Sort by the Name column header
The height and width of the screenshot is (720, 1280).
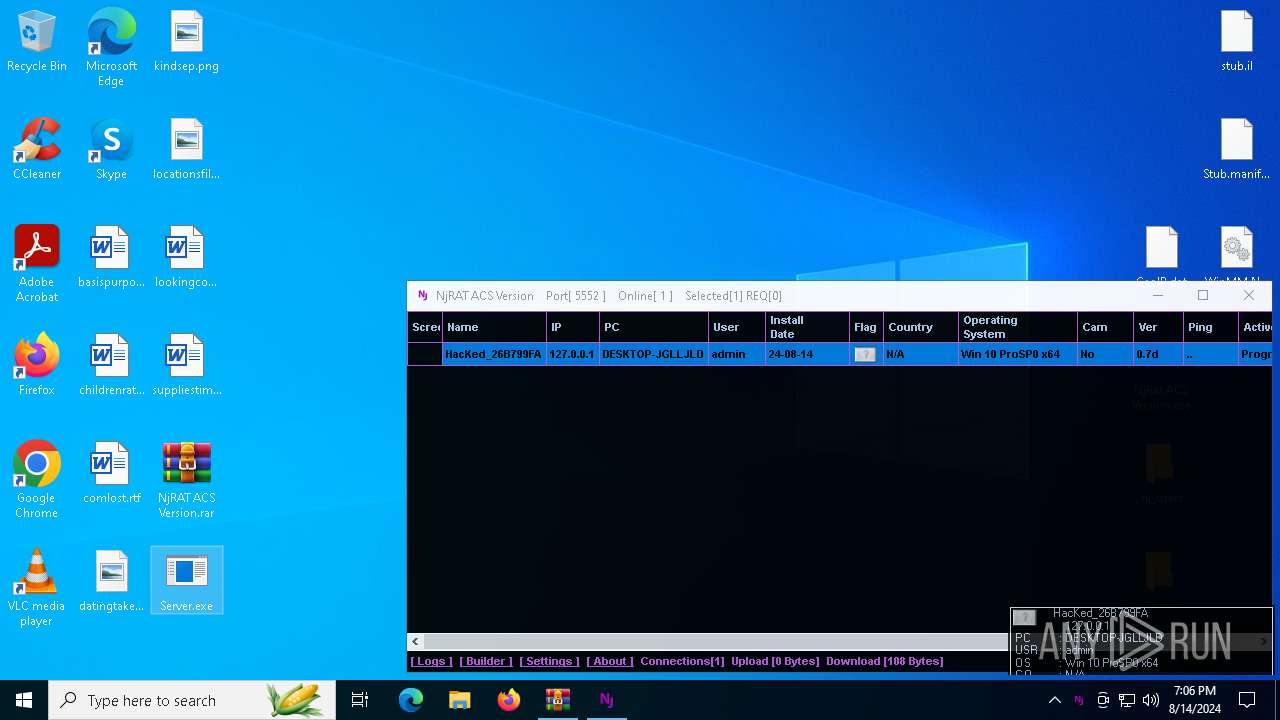(494, 327)
